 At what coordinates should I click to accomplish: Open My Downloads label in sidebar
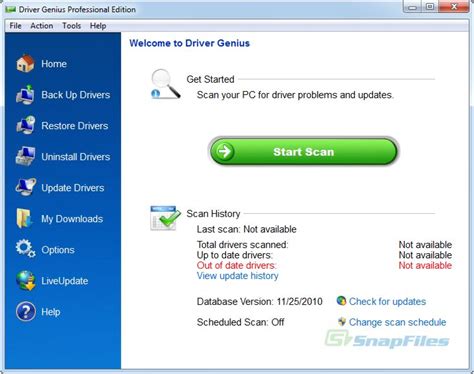click(72, 219)
